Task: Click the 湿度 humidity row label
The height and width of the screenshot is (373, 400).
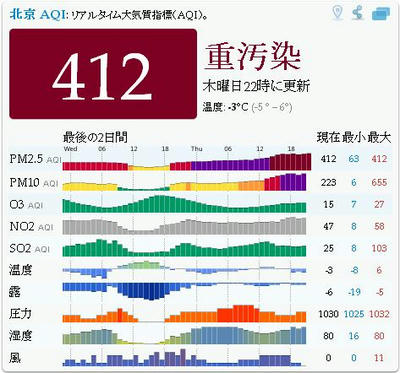Action: point(20,335)
